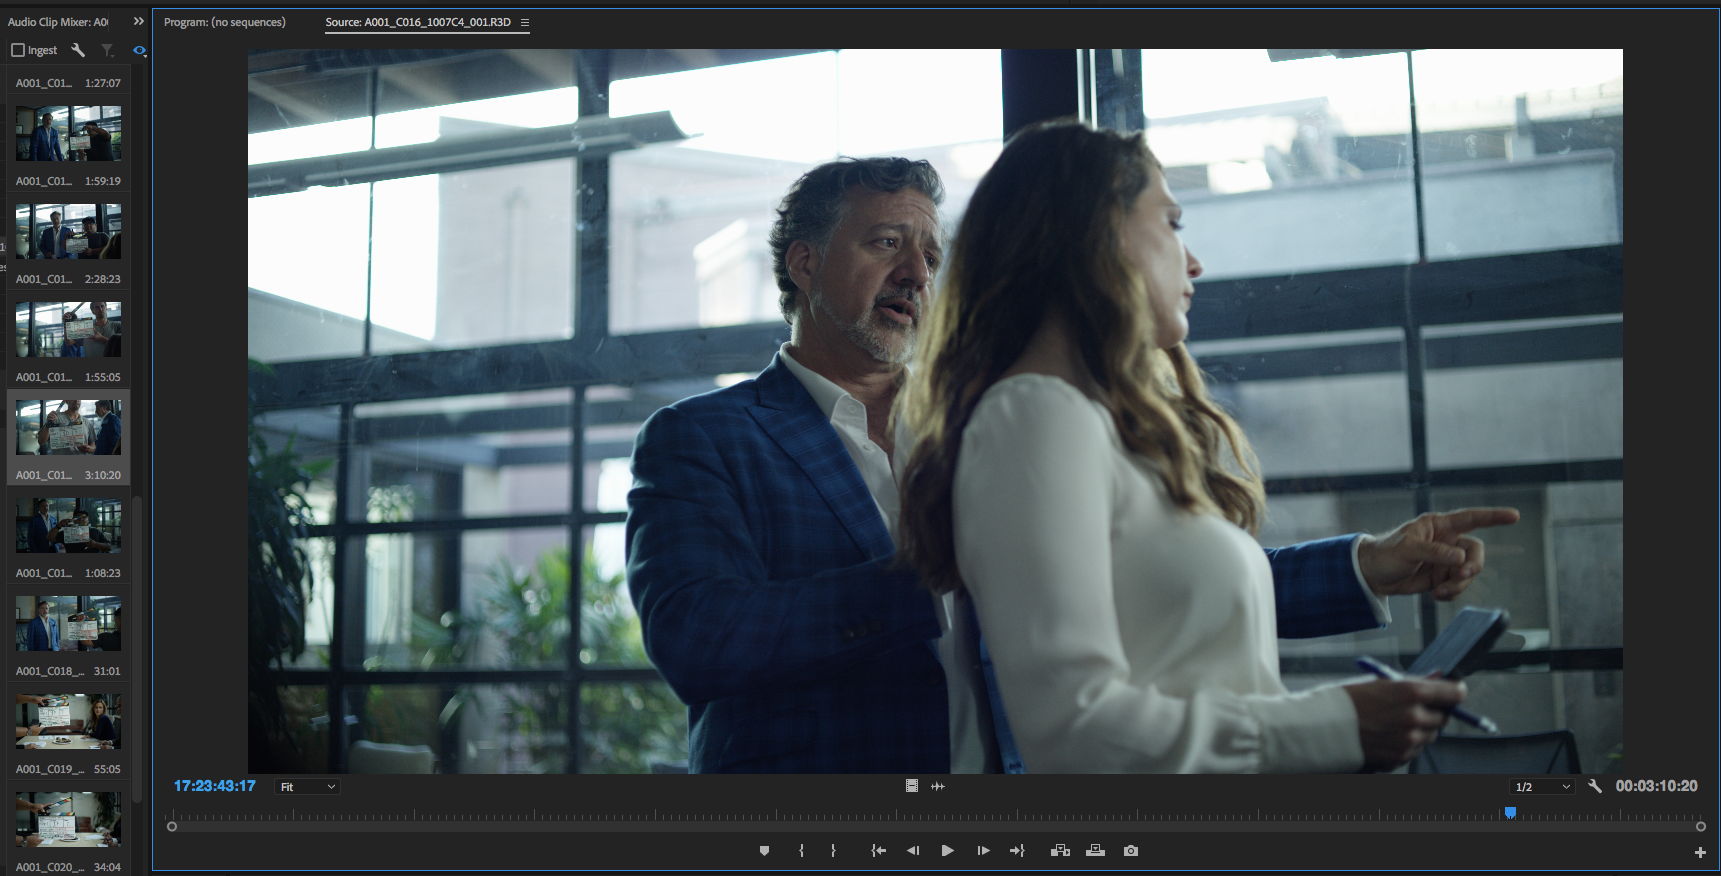Image resolution: width=1721 pixels, height=876 pixels.
Task: Toggle the eye visibility icon in the media browser
Action: tap(140, 50)
